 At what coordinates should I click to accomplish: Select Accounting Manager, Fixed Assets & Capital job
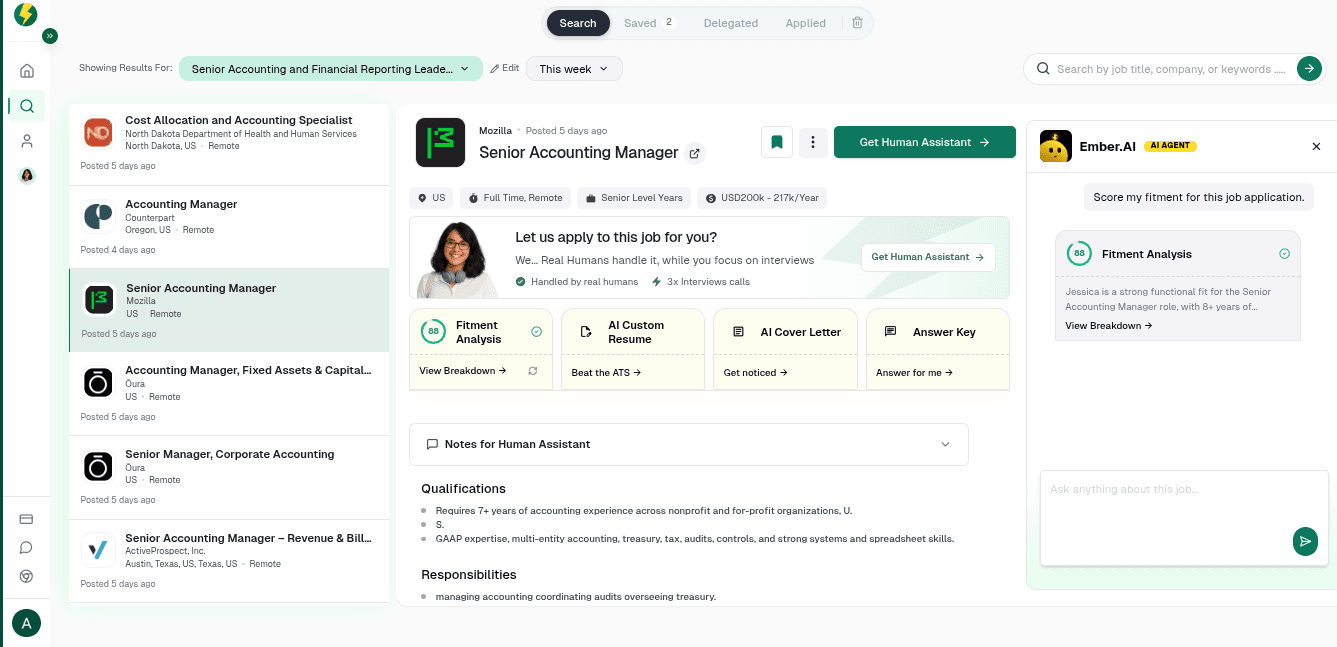[x=229, y=394]
